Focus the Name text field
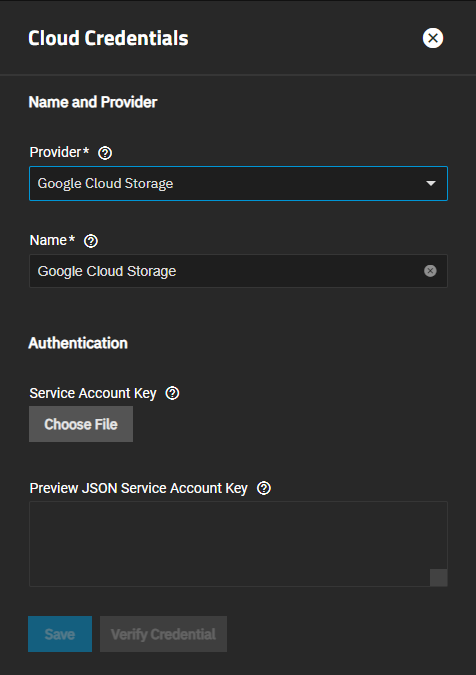This screenshot has height=675, width=476. click(238, 271)
